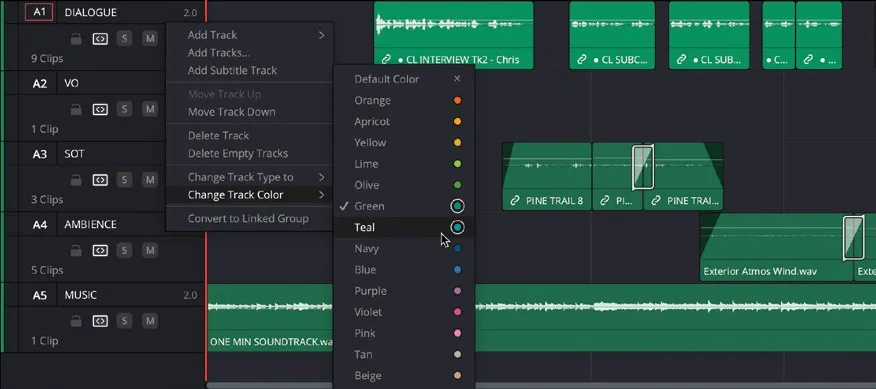Pick the Olive track color
Screen dimensions: 876x389
point(404,185)
